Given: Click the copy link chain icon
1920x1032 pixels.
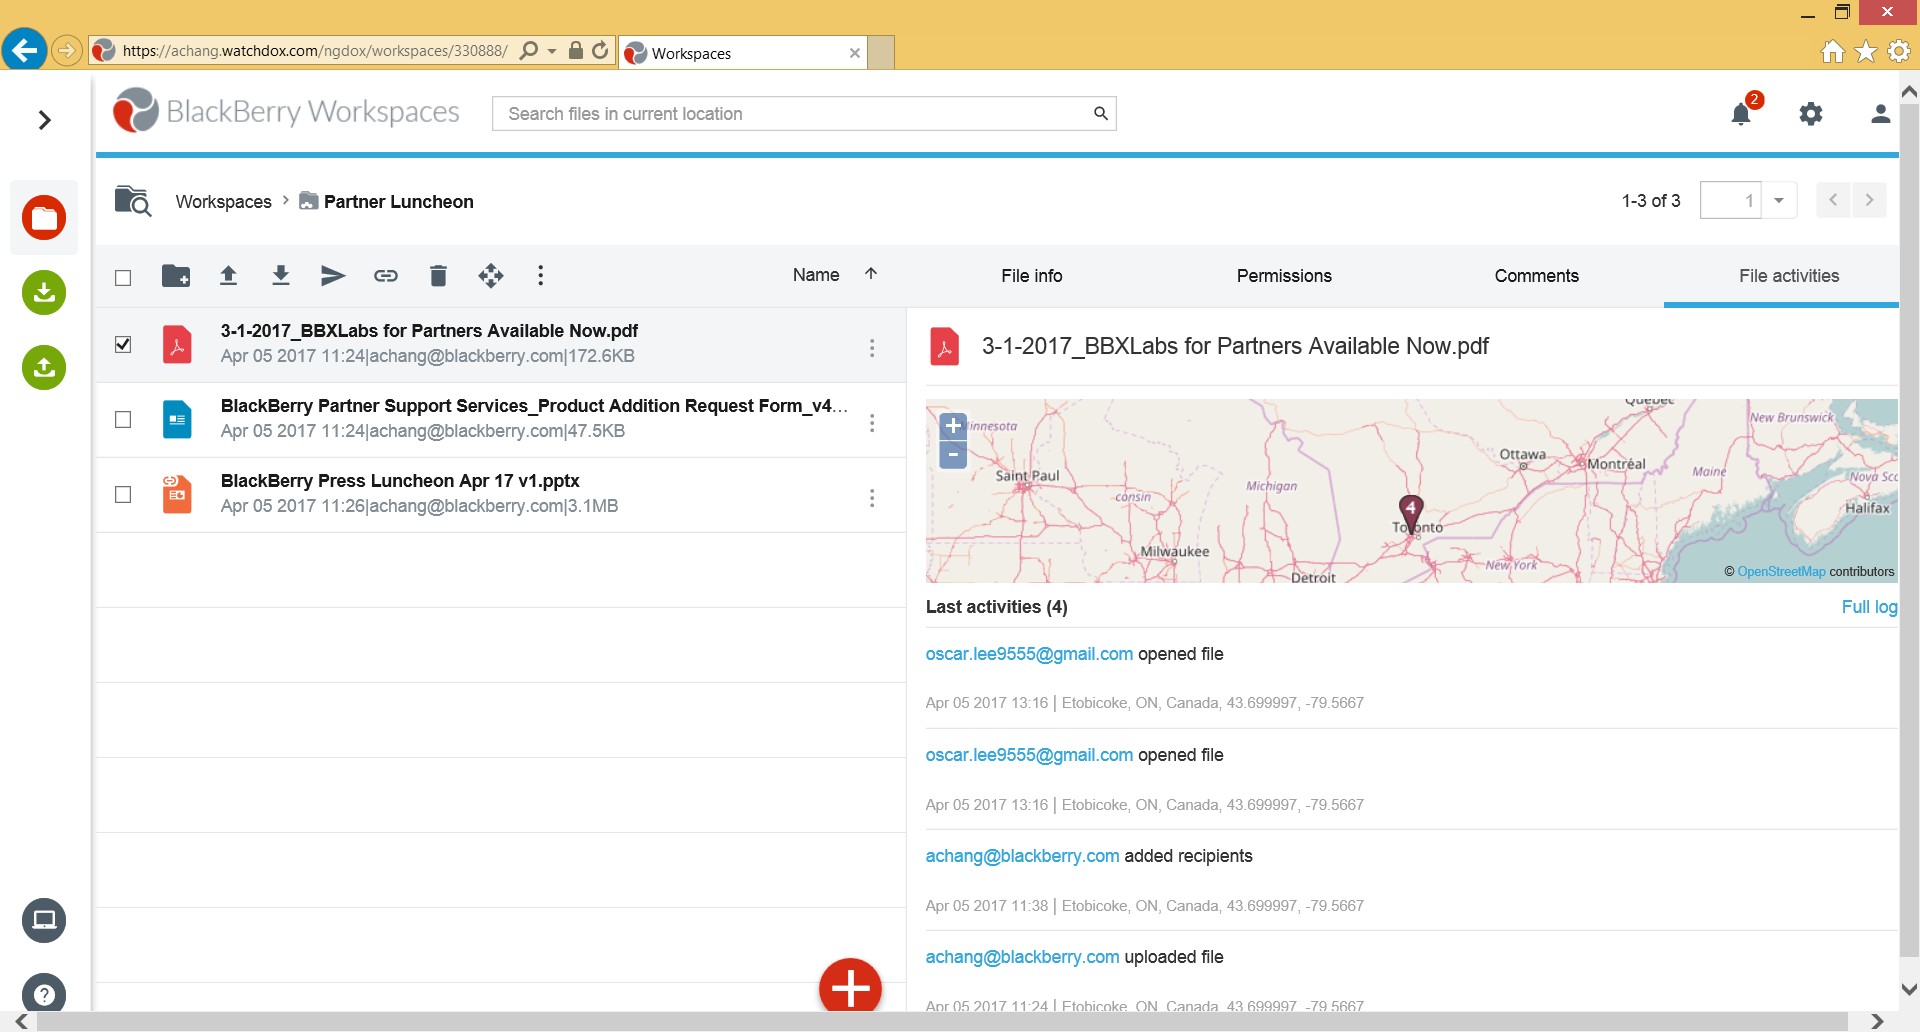Looking at the screenshot, I should (x=386, y=276).
